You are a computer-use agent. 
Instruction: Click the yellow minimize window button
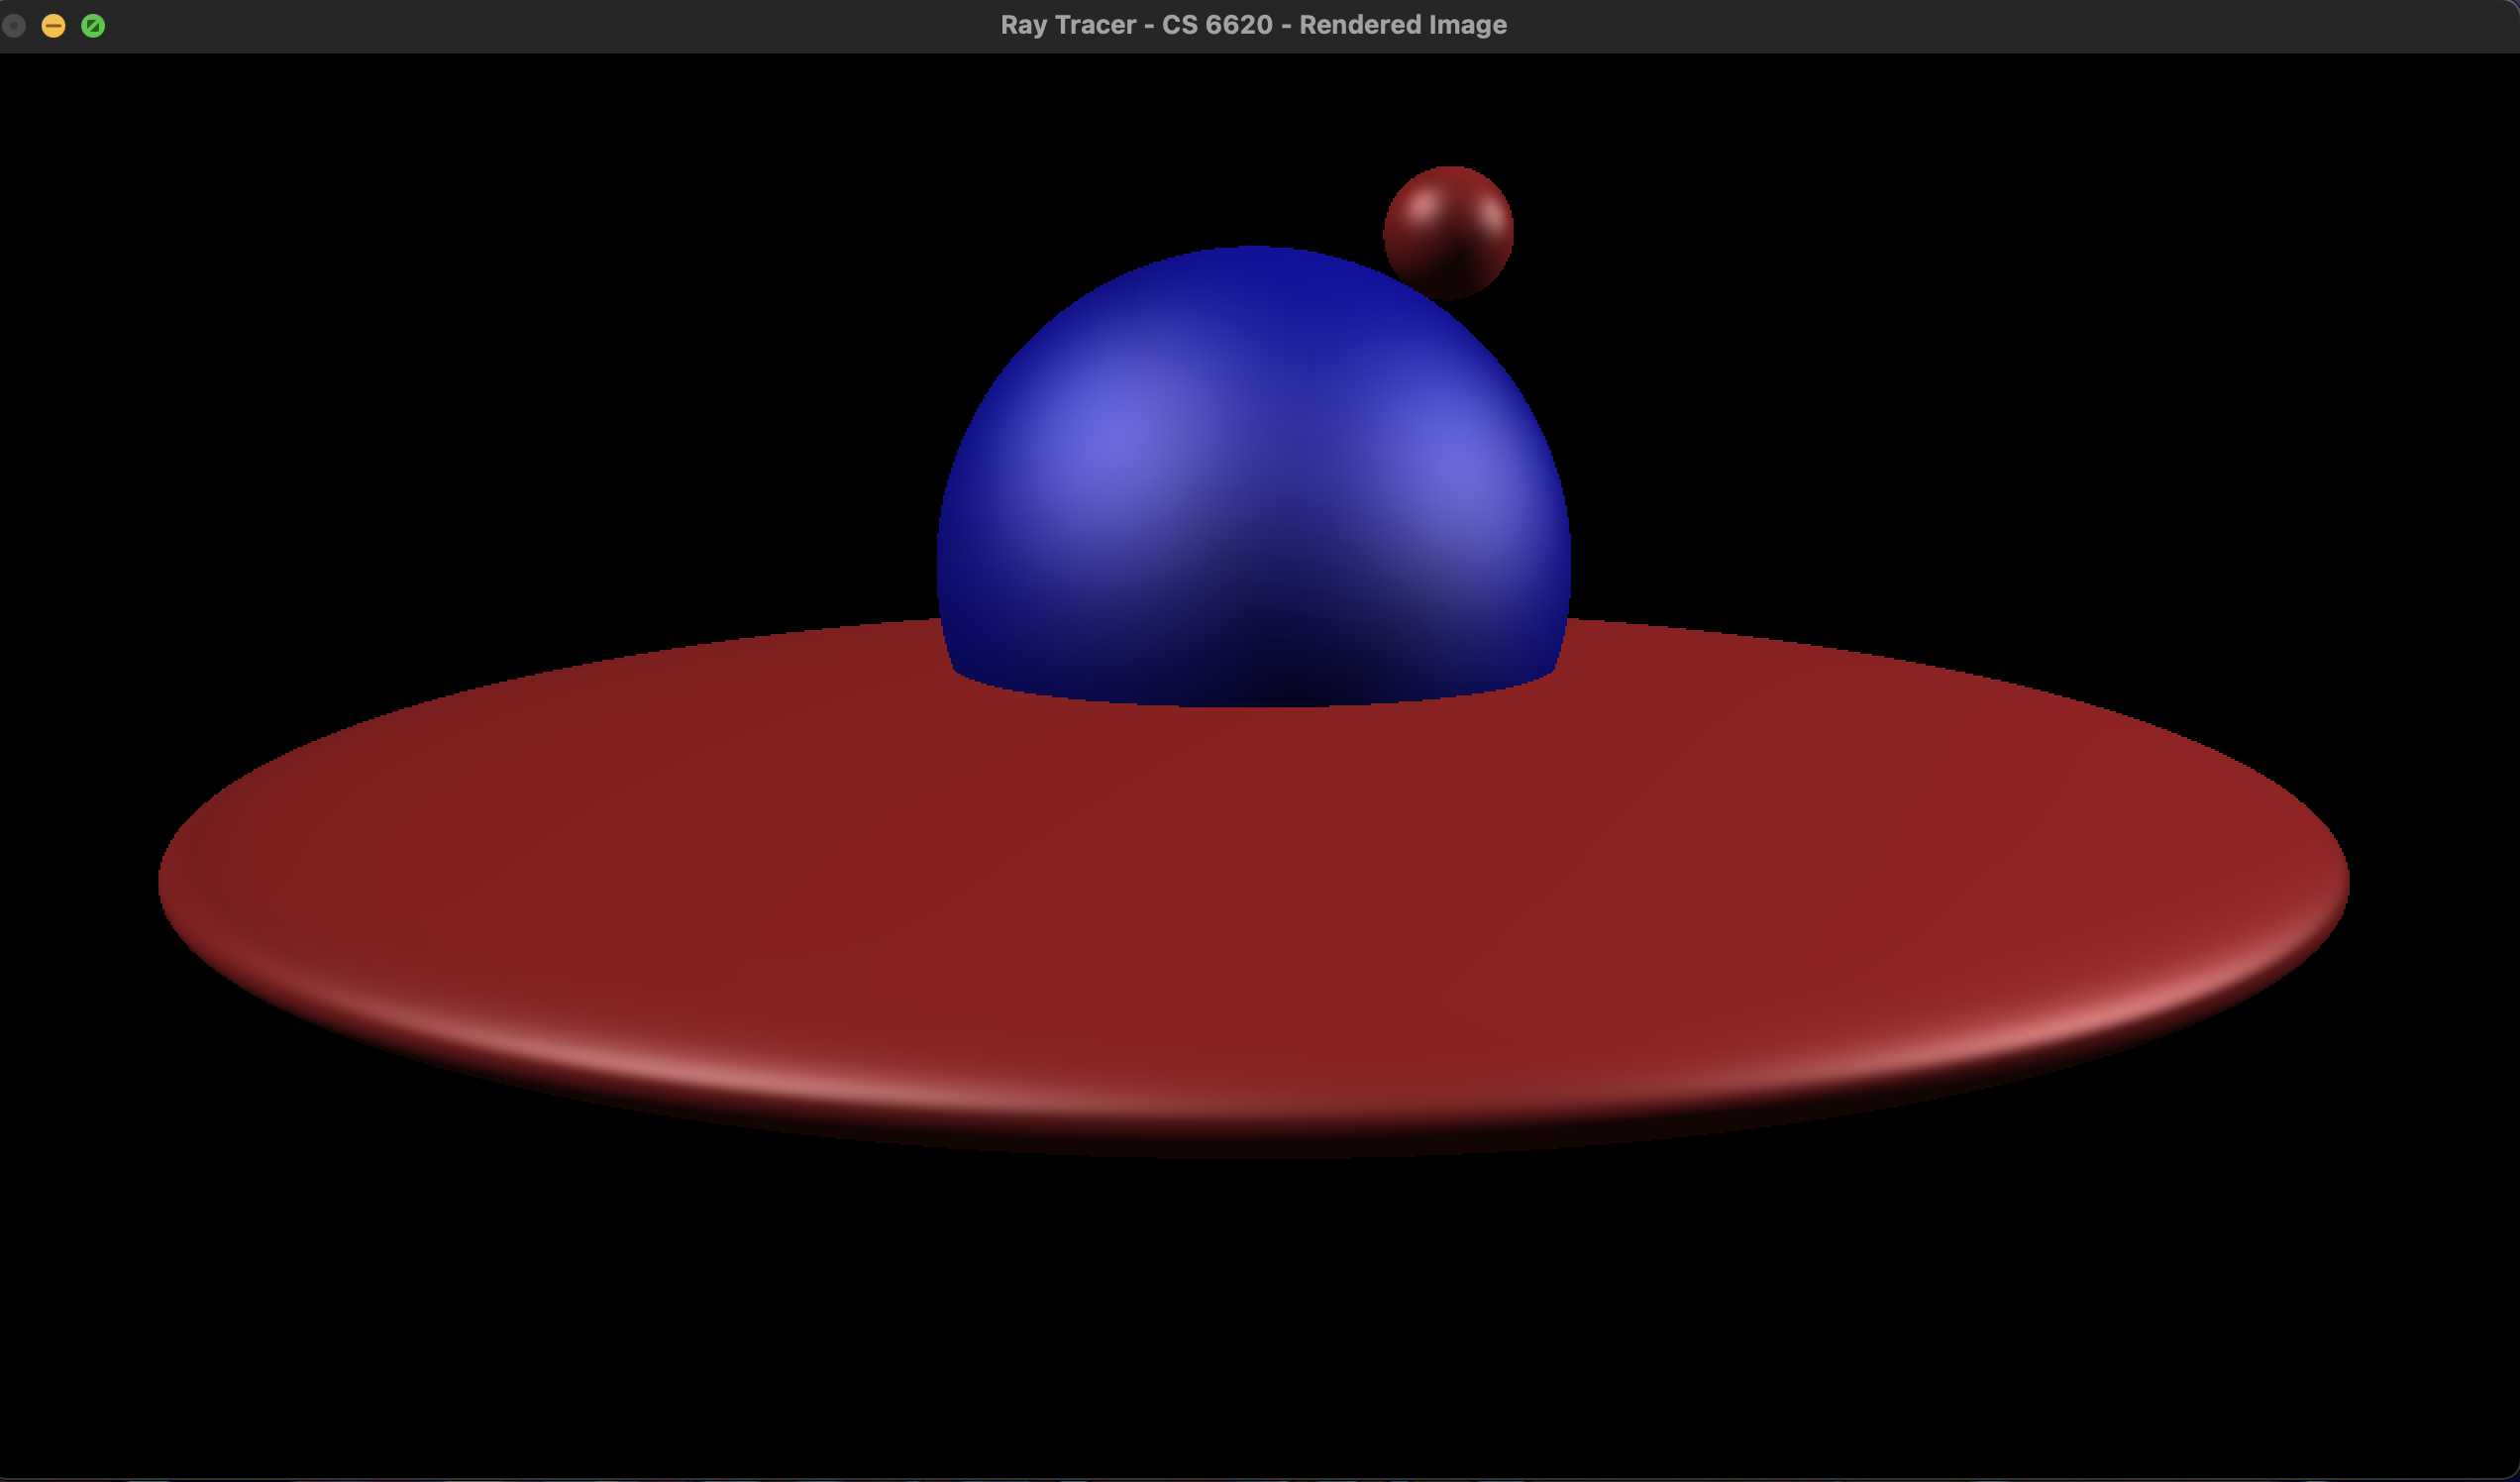click(x=53, y=26)
